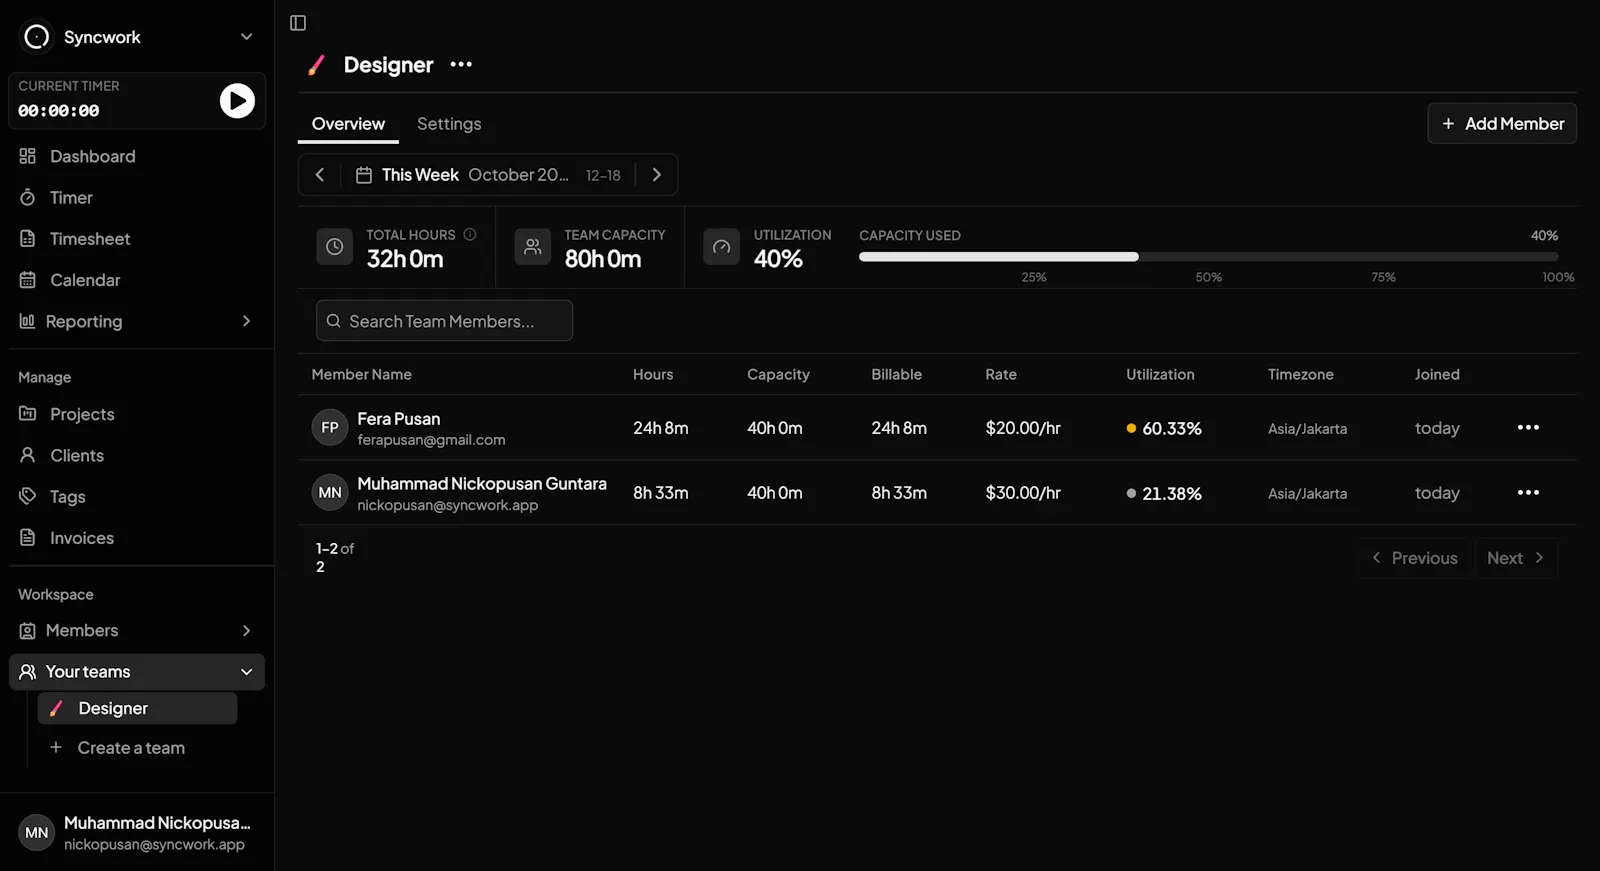1600x871 pixels.
Task: Click the Syncwork logo icon
Action: pyautogui.click(x=37, y=37)
